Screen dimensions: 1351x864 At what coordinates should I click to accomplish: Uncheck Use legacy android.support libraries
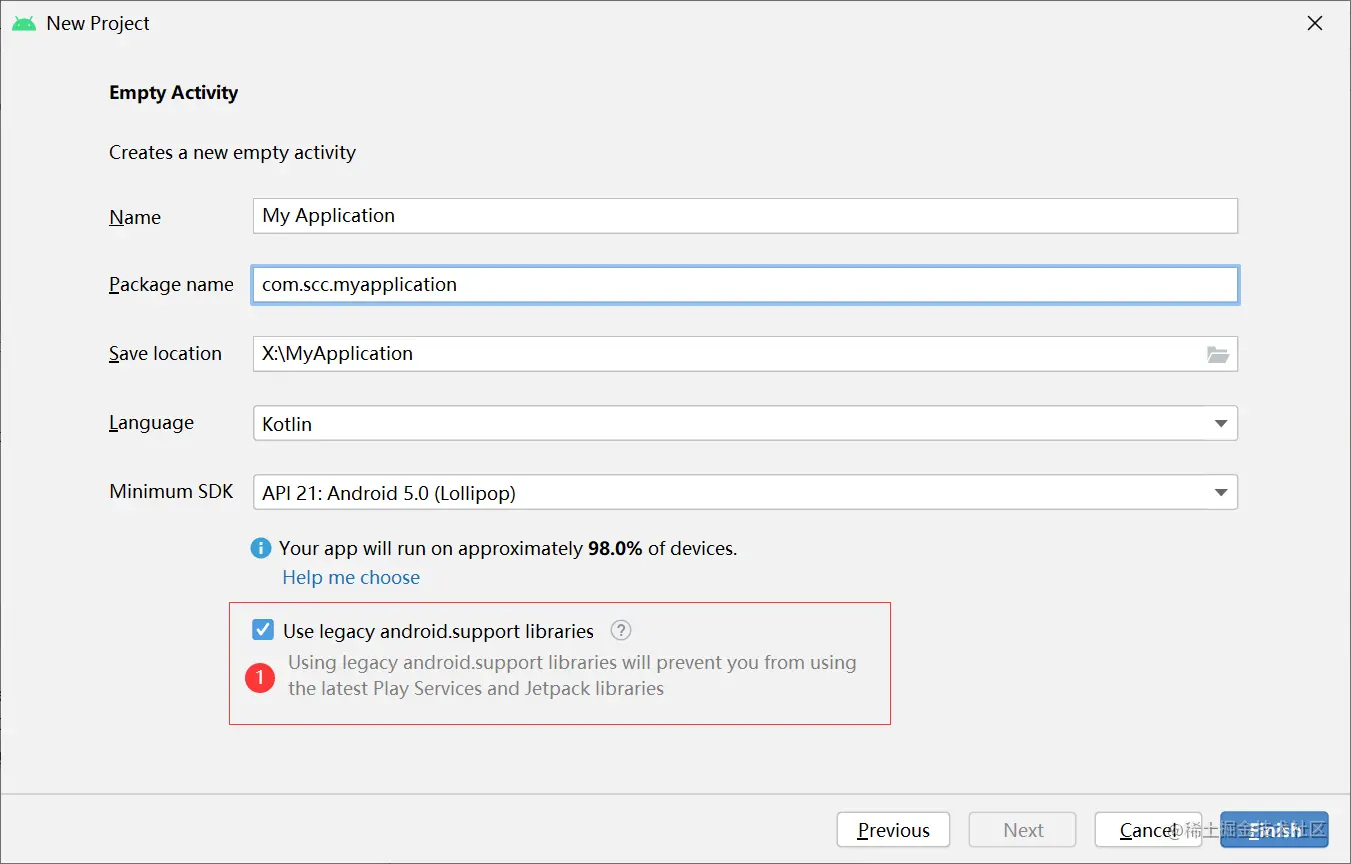263,630
